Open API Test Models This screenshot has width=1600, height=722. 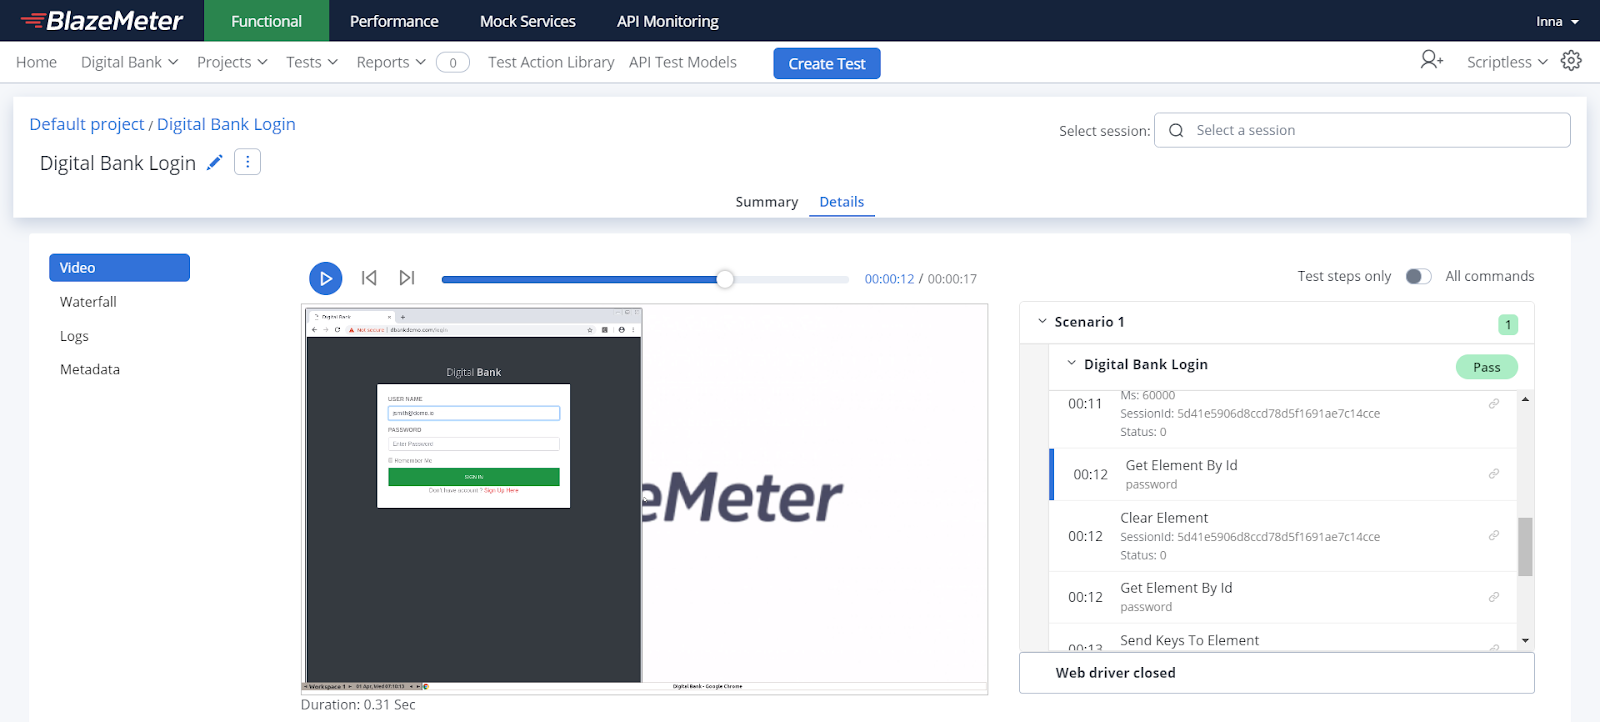pyautogui.click(x=683, y=62)
